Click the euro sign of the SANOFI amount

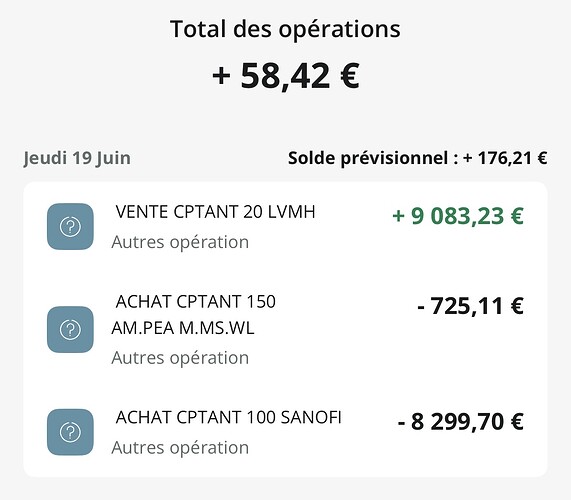517,421
